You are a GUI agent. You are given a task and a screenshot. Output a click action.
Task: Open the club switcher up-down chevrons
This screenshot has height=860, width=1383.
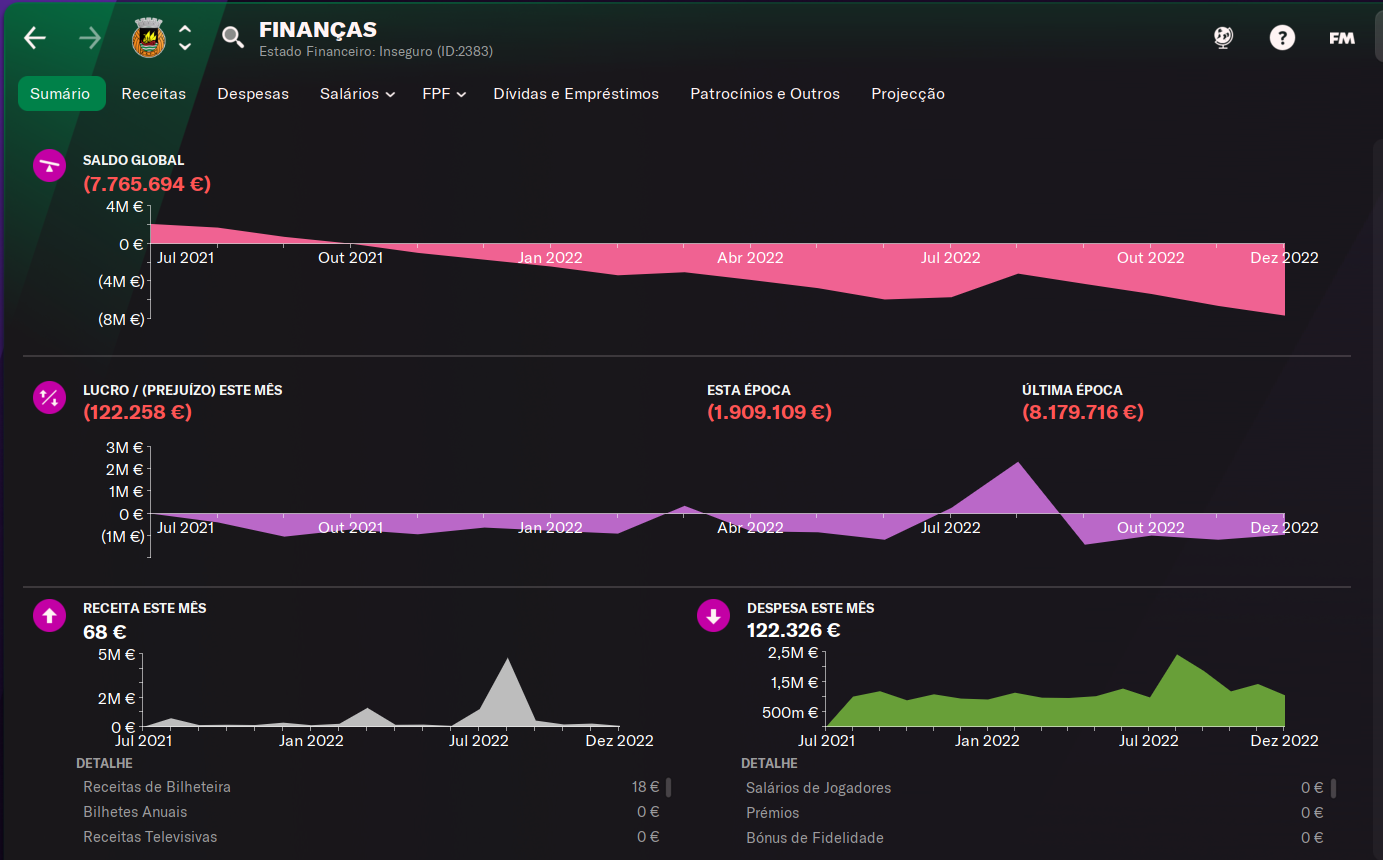coord(185,38)
